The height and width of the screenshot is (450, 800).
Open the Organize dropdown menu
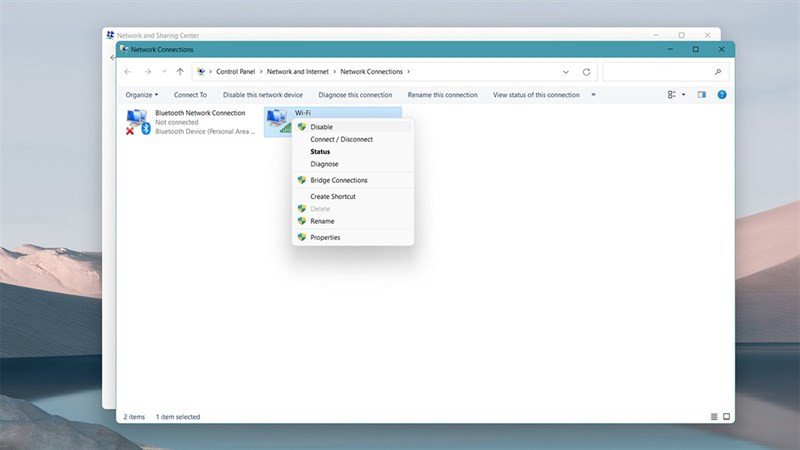(142, 95)
